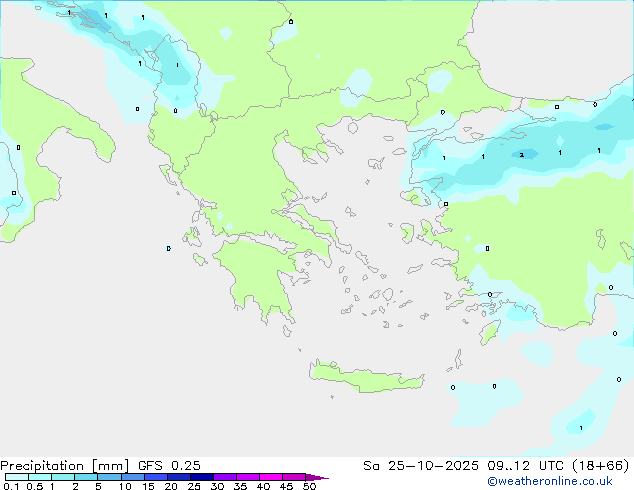Click the '50' legend scale label
634x490 pixels.
[x=309, y=486]
